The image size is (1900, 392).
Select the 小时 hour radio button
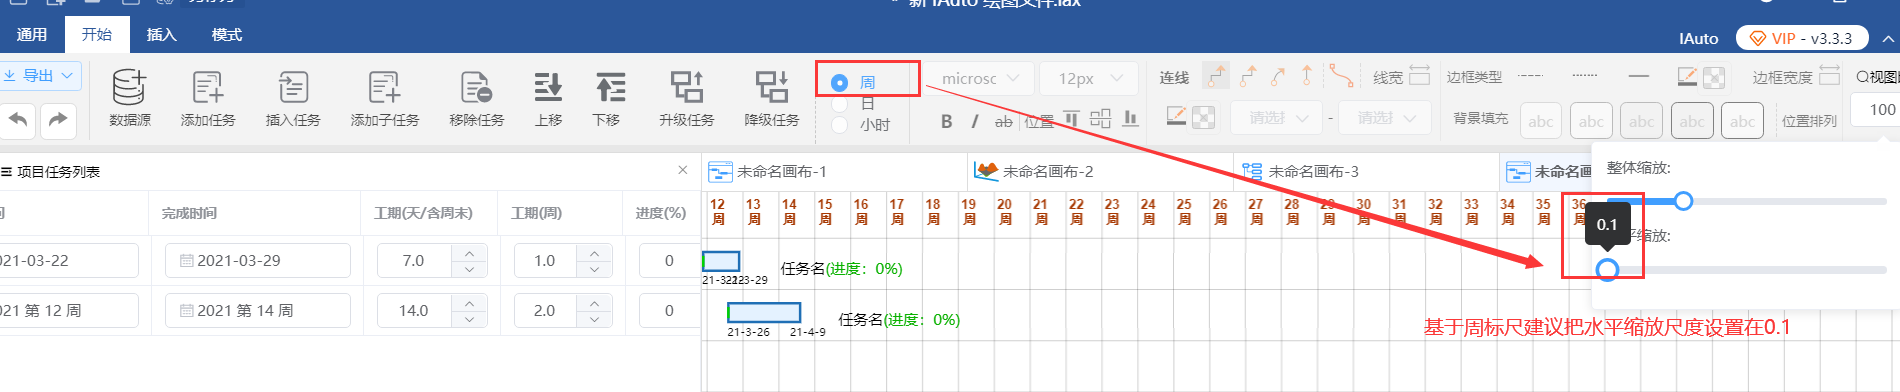click(840, 125)
